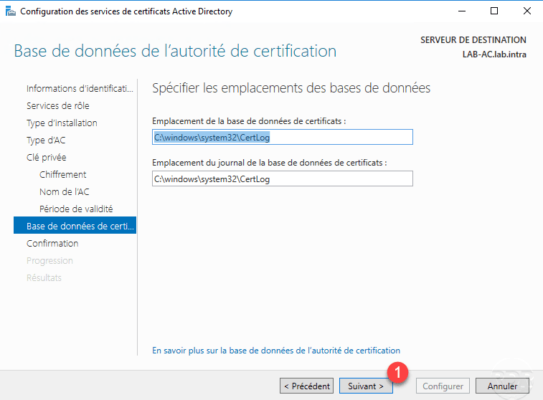543x400 pixels.
Task: Click the certificate database location field
Action: [282, 137]
